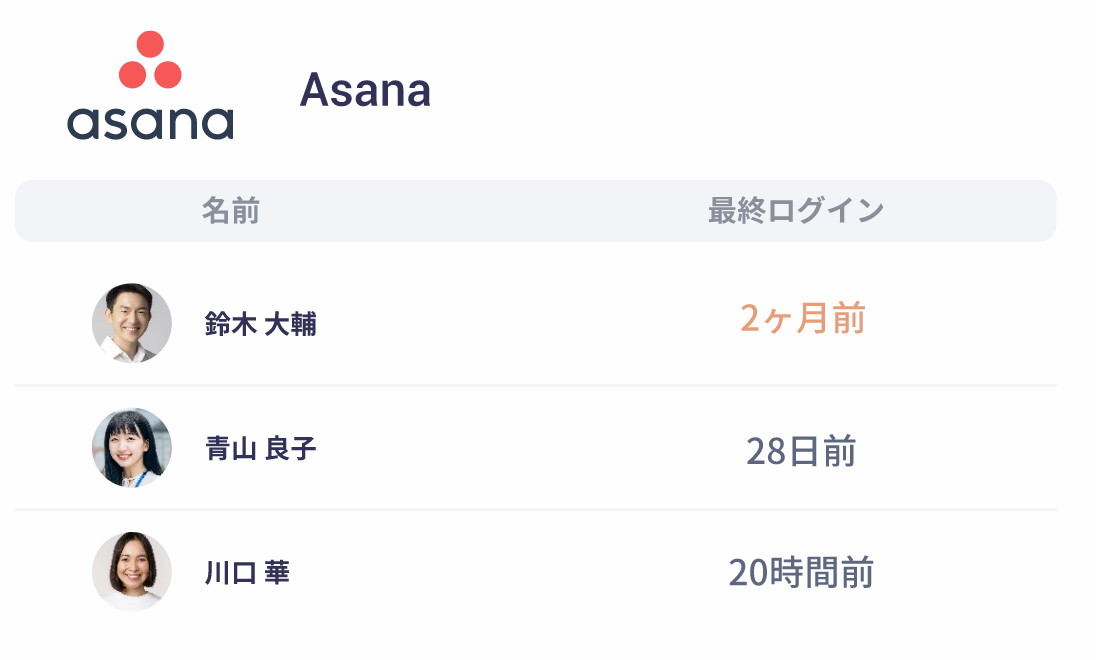Click the orange 2ヶ月前 login value

[802, 318]
